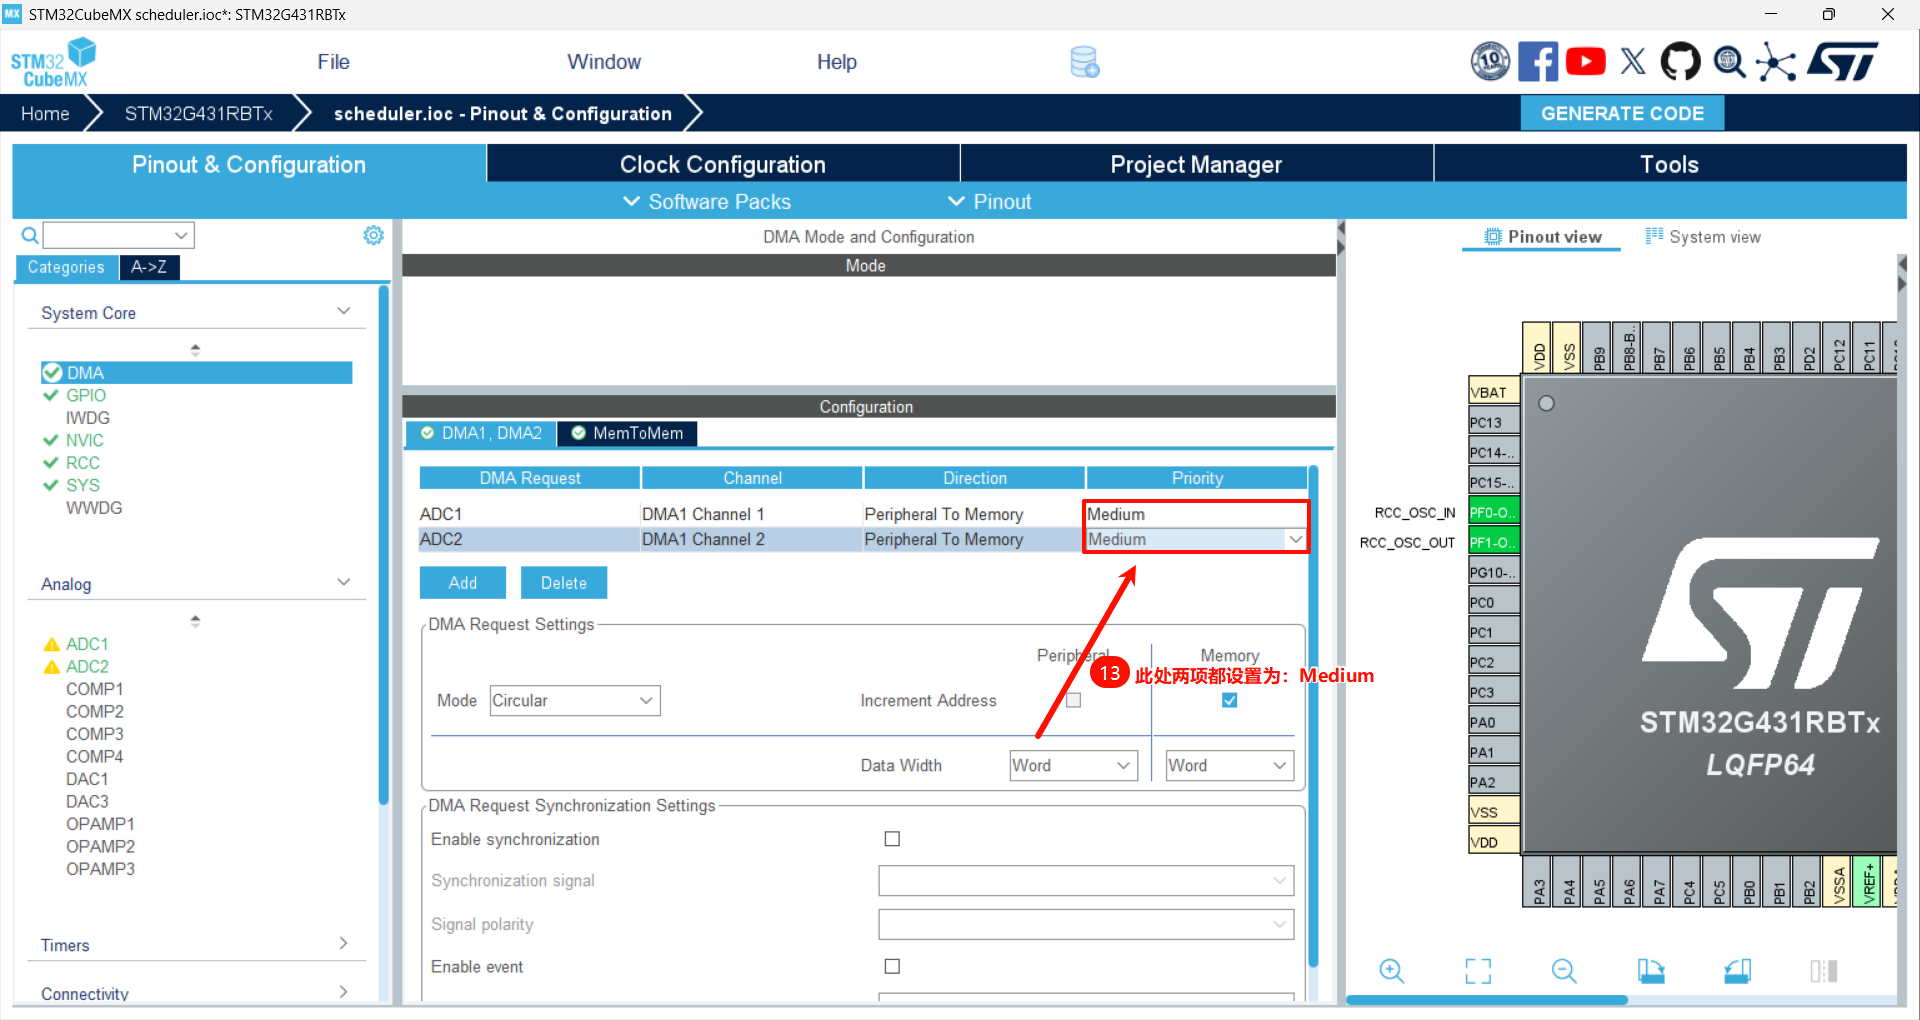Image resolution: width=1920 pixels, height=1020 pixels.
Task: Open the categories settings gear icon
Action: pos(373,235)
